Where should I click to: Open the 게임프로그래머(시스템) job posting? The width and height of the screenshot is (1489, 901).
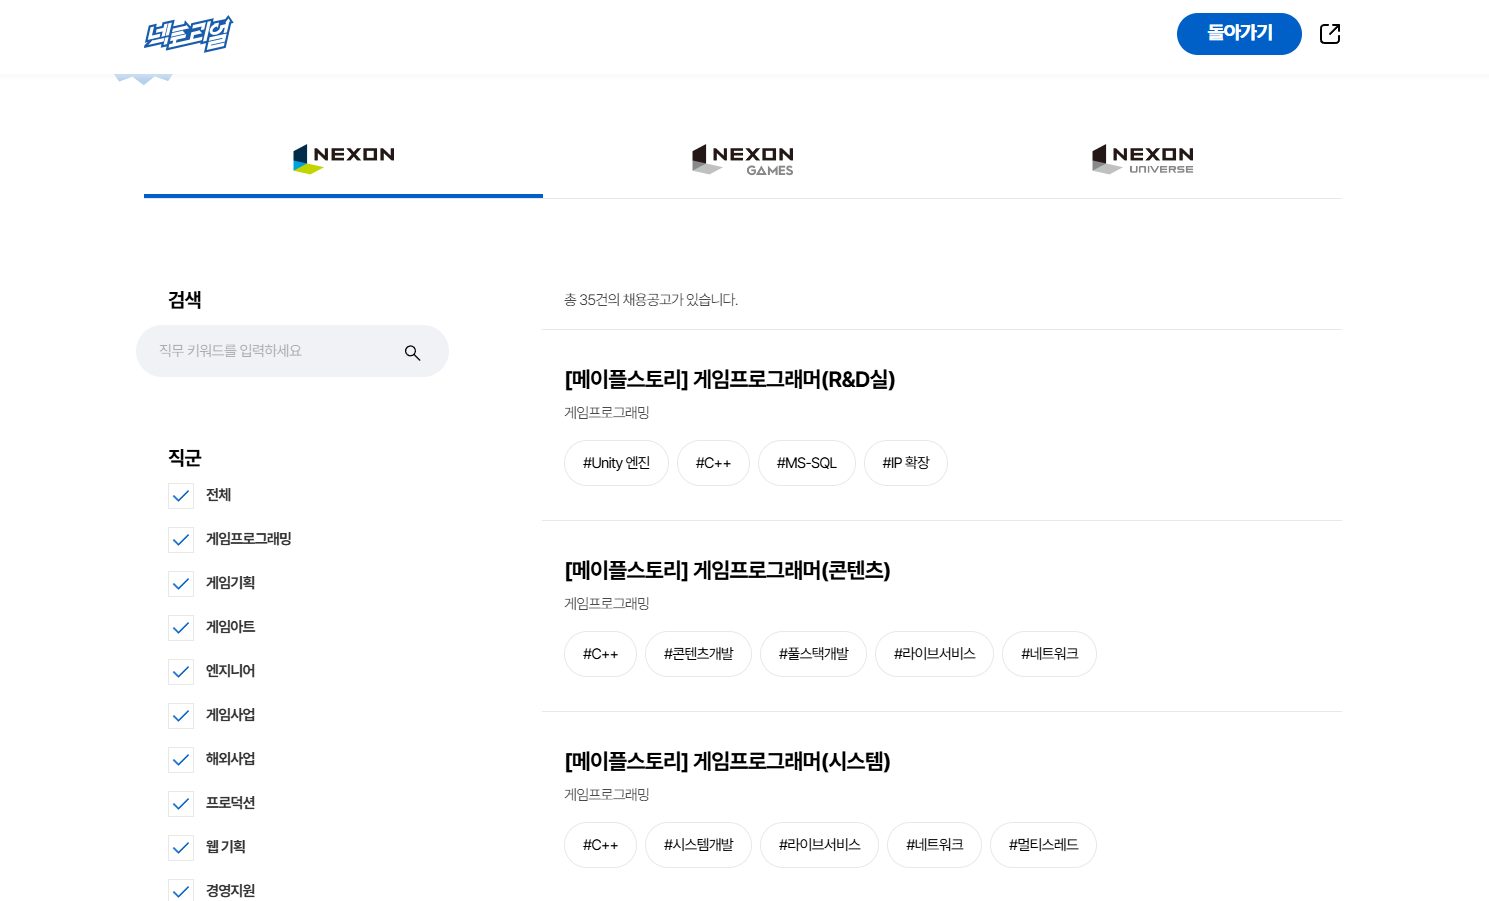(x=727, y=761)
